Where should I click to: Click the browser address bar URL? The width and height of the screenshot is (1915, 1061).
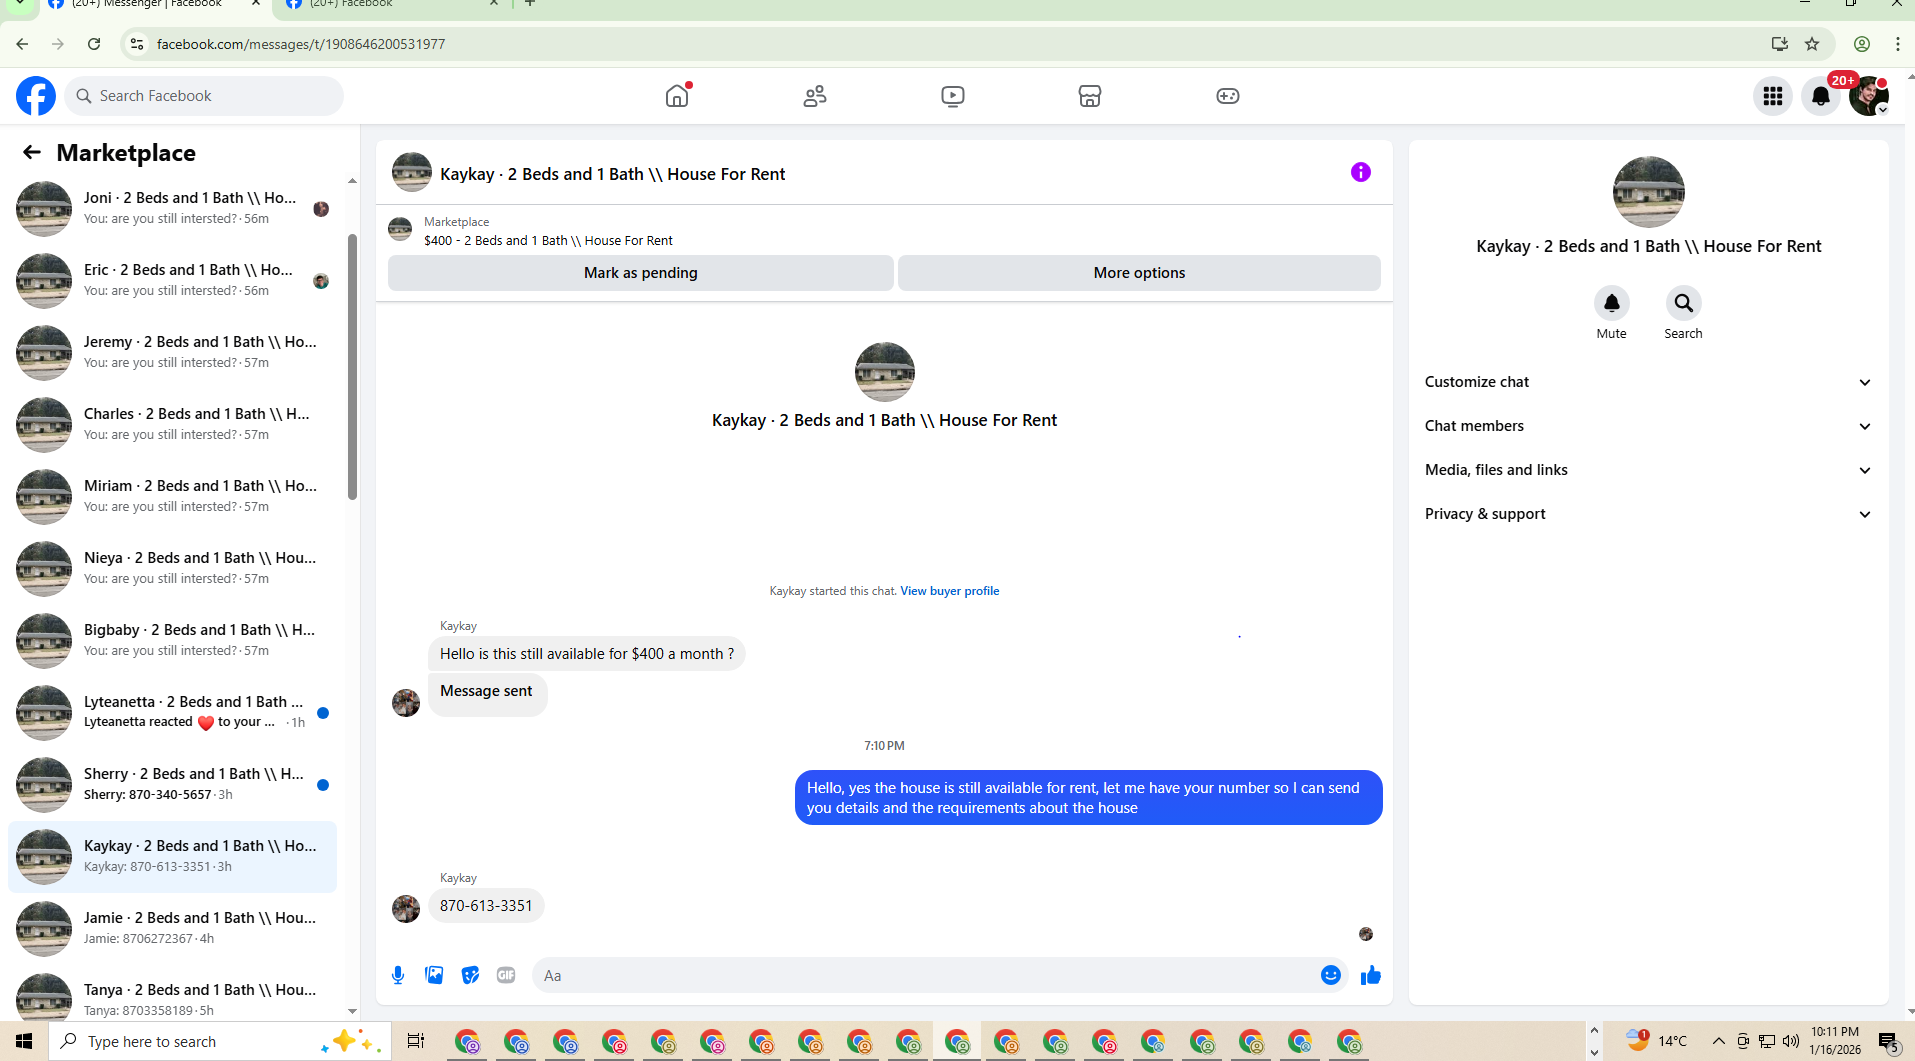pyautogui.click(x=301, y=44)
